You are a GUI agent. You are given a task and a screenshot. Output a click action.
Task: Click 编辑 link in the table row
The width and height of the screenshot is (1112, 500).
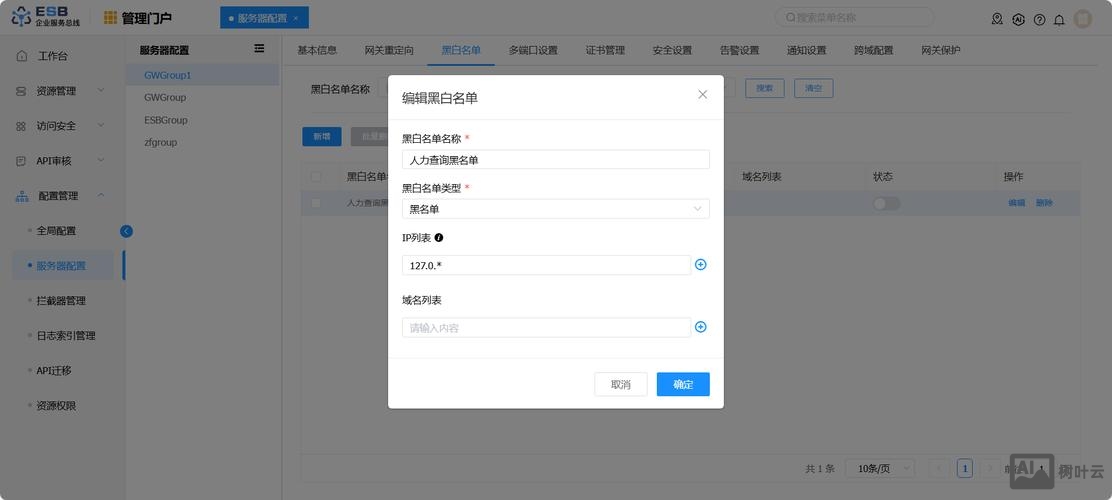pos(1016,203)
